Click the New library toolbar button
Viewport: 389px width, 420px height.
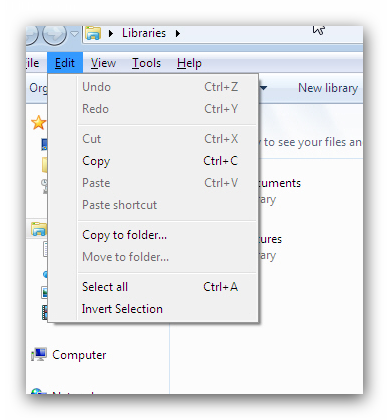[x=328, y=88]
